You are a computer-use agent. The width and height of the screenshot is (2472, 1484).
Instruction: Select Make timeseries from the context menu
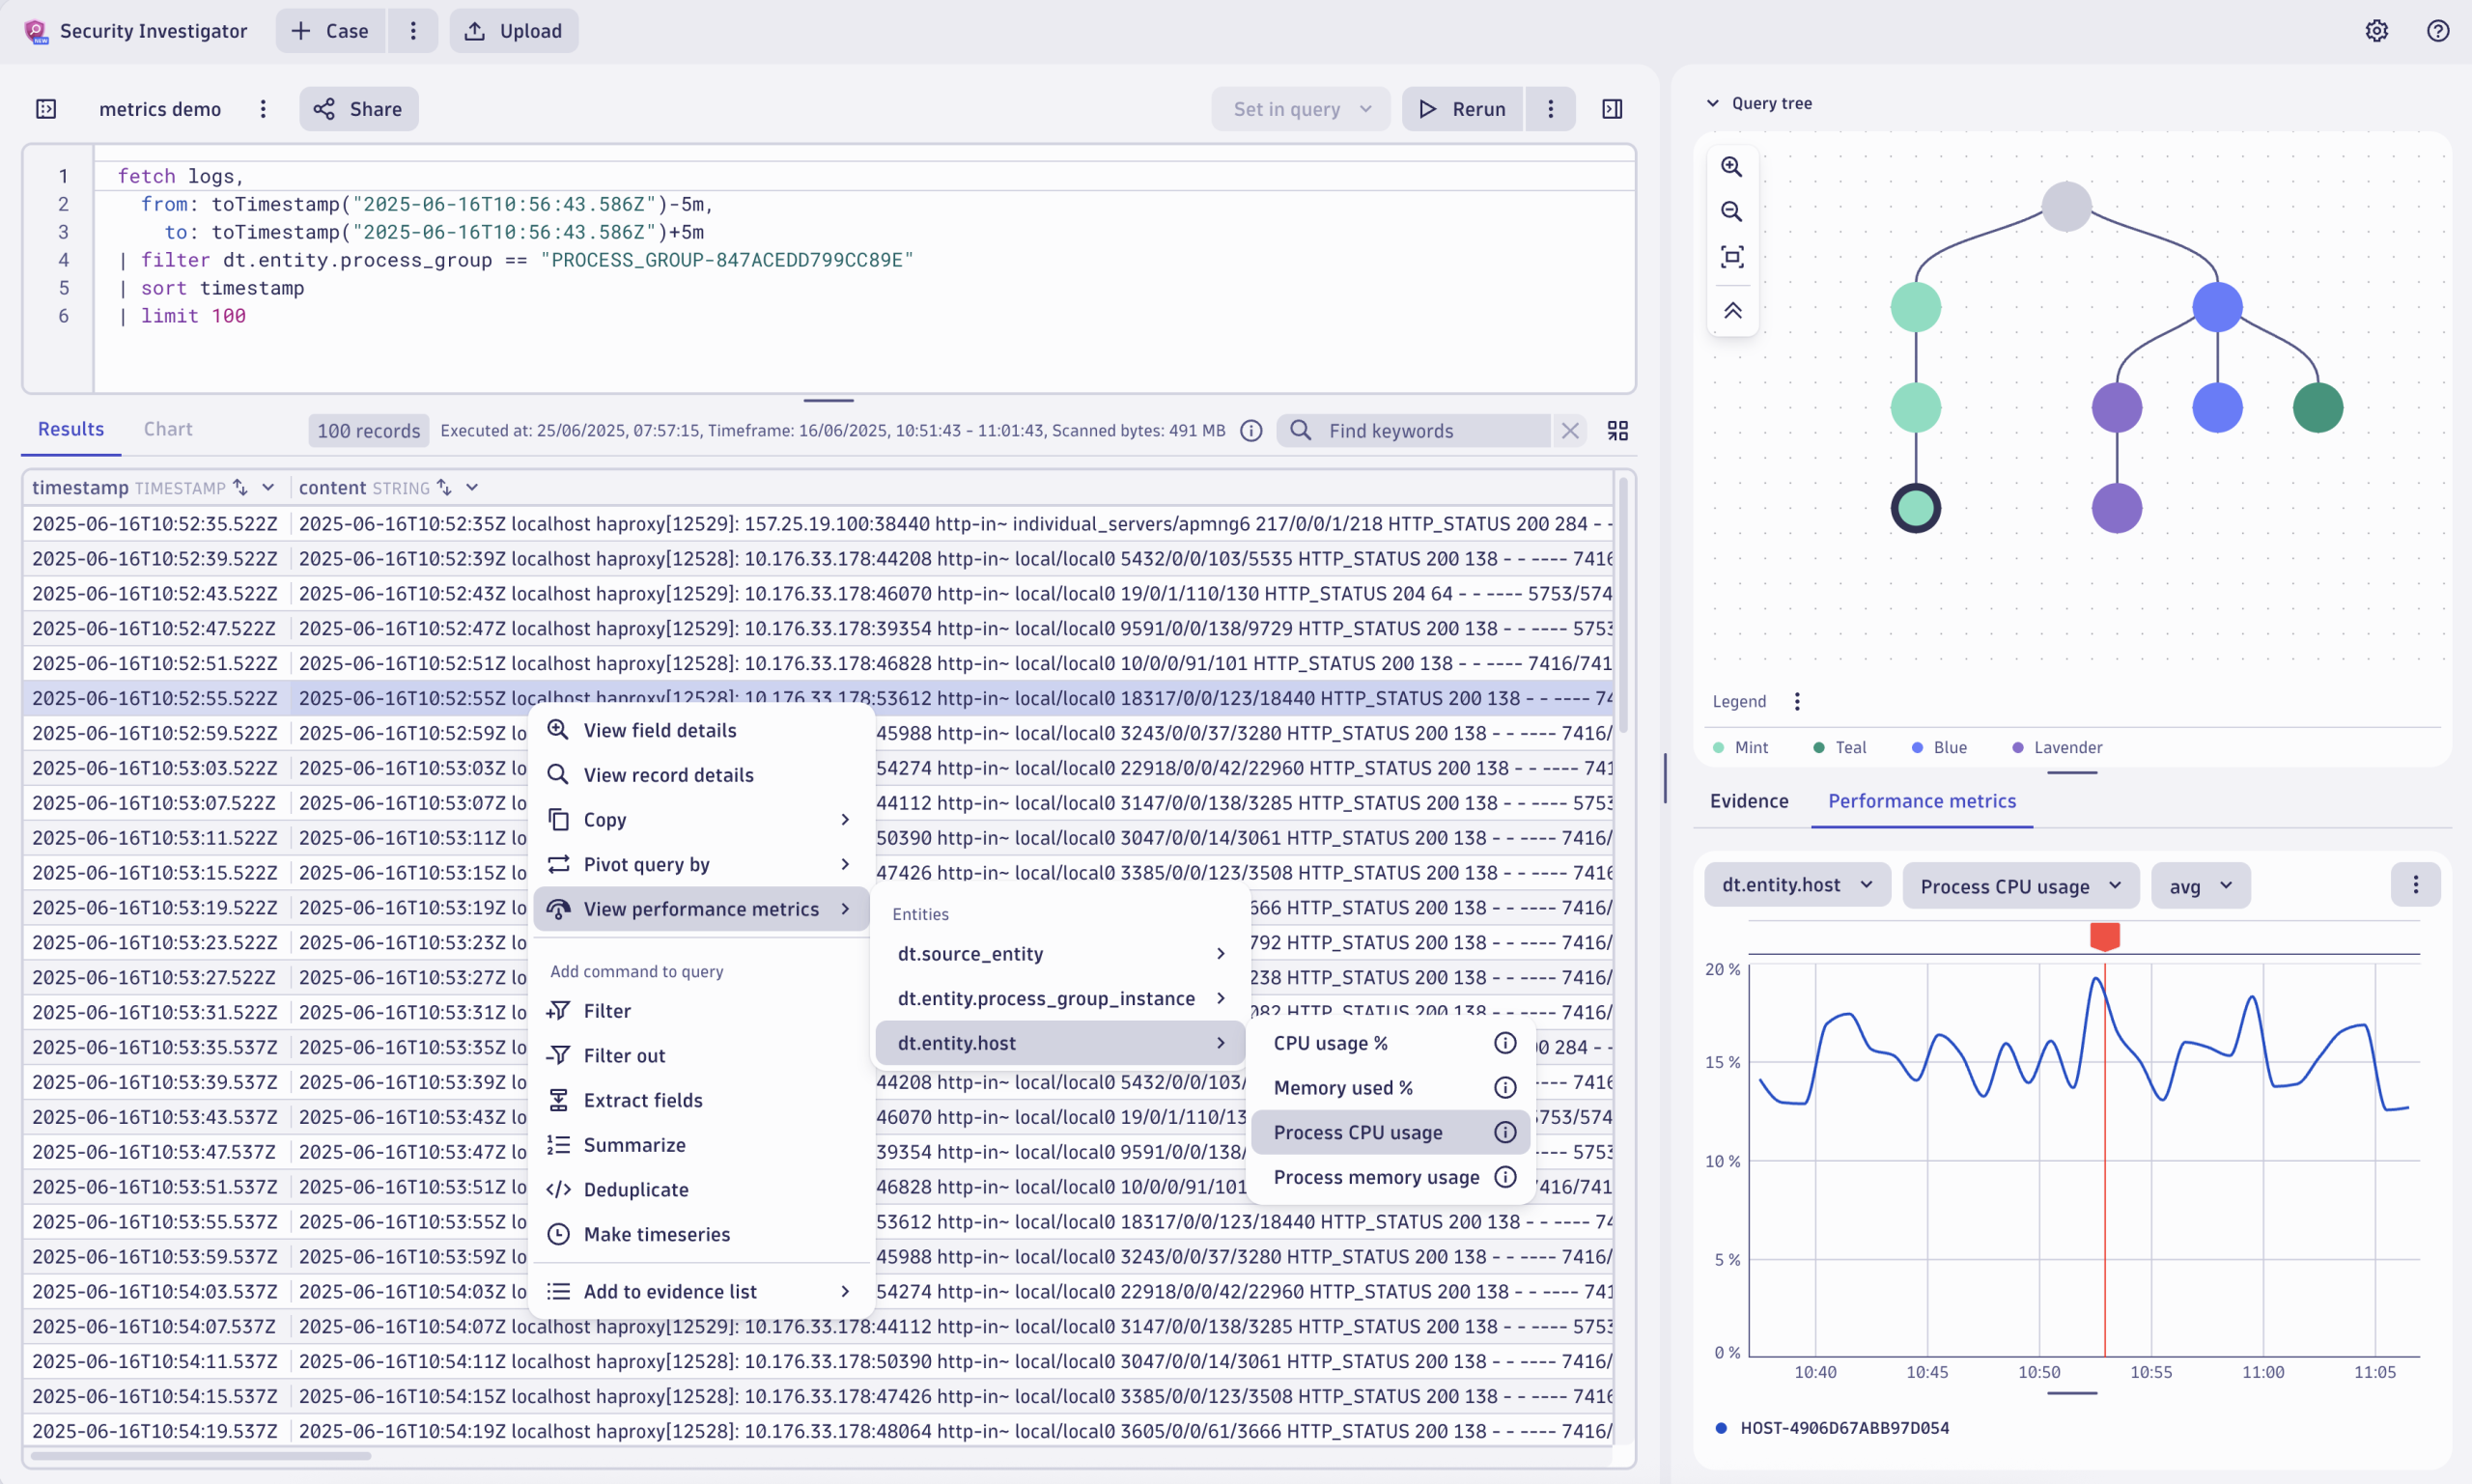pos(656,1234)
